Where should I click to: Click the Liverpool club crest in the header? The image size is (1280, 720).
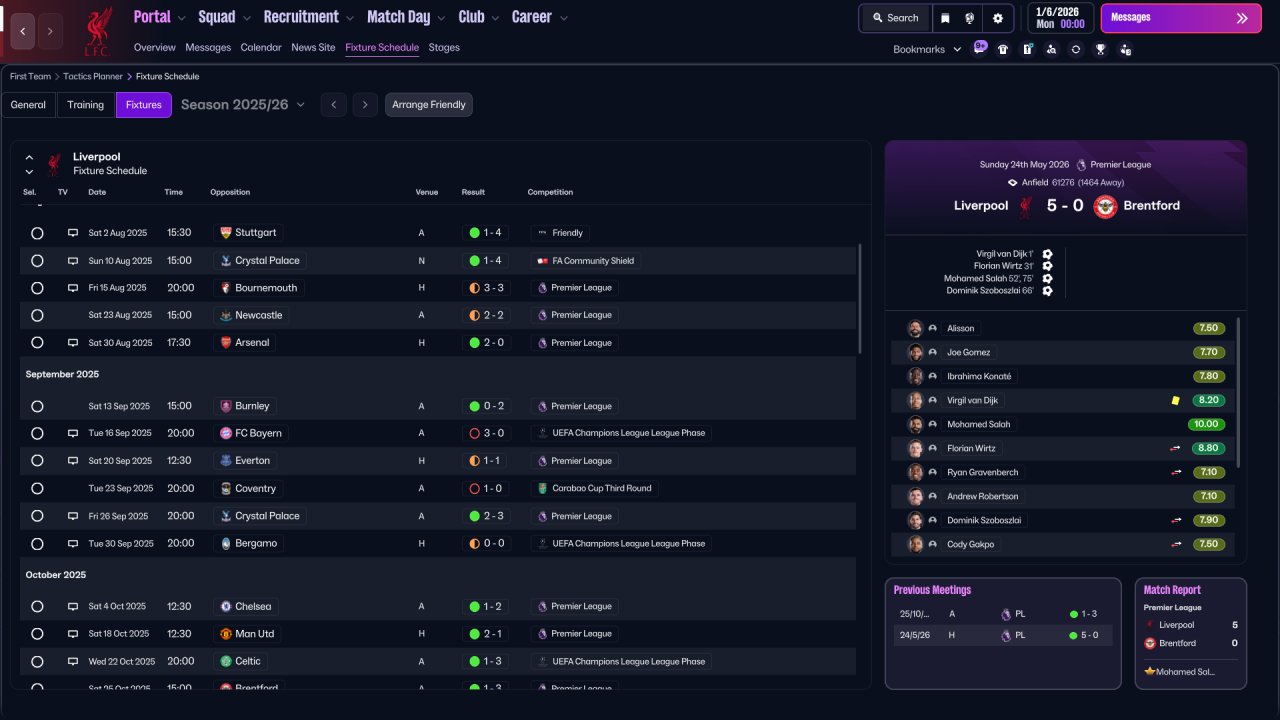[x=97, y=31]
